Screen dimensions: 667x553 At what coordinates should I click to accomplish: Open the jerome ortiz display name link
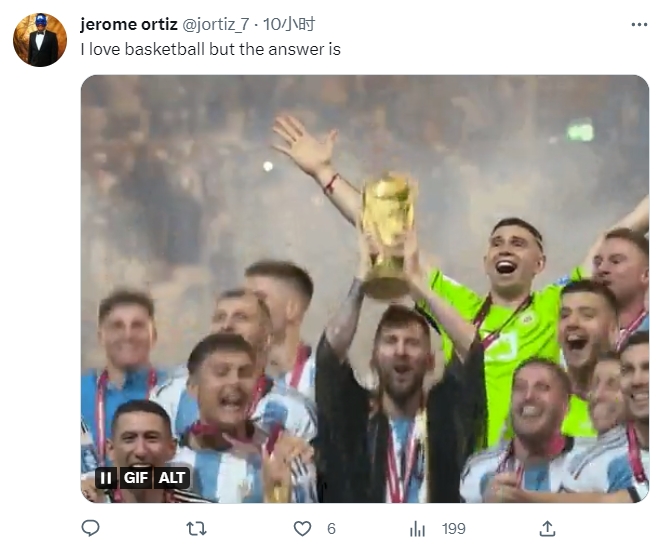coord(129,24)
